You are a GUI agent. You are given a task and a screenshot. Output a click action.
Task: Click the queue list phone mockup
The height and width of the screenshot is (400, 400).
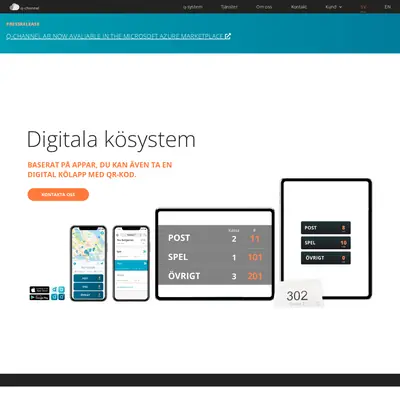(x=131, y=263)
